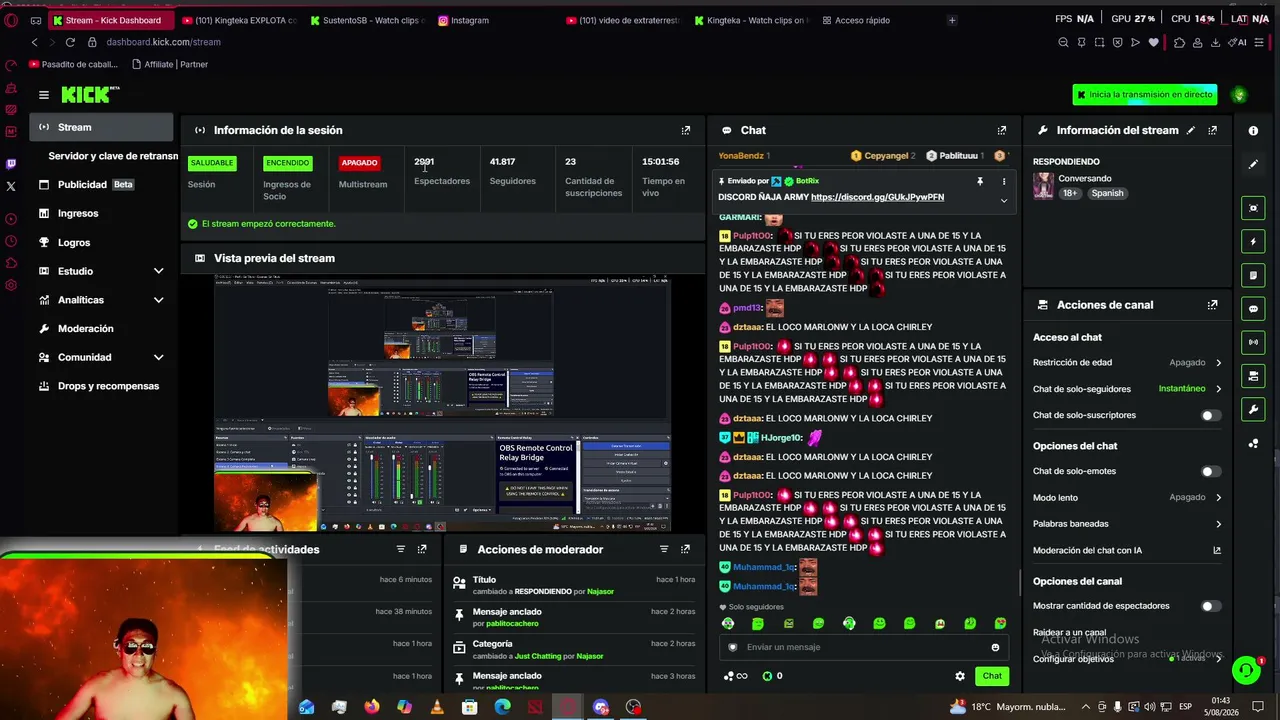The height and width of the screenshot is (720, 1280).
Task: Click Inicia la transmisión en directo button
Action: point(1145,95)
